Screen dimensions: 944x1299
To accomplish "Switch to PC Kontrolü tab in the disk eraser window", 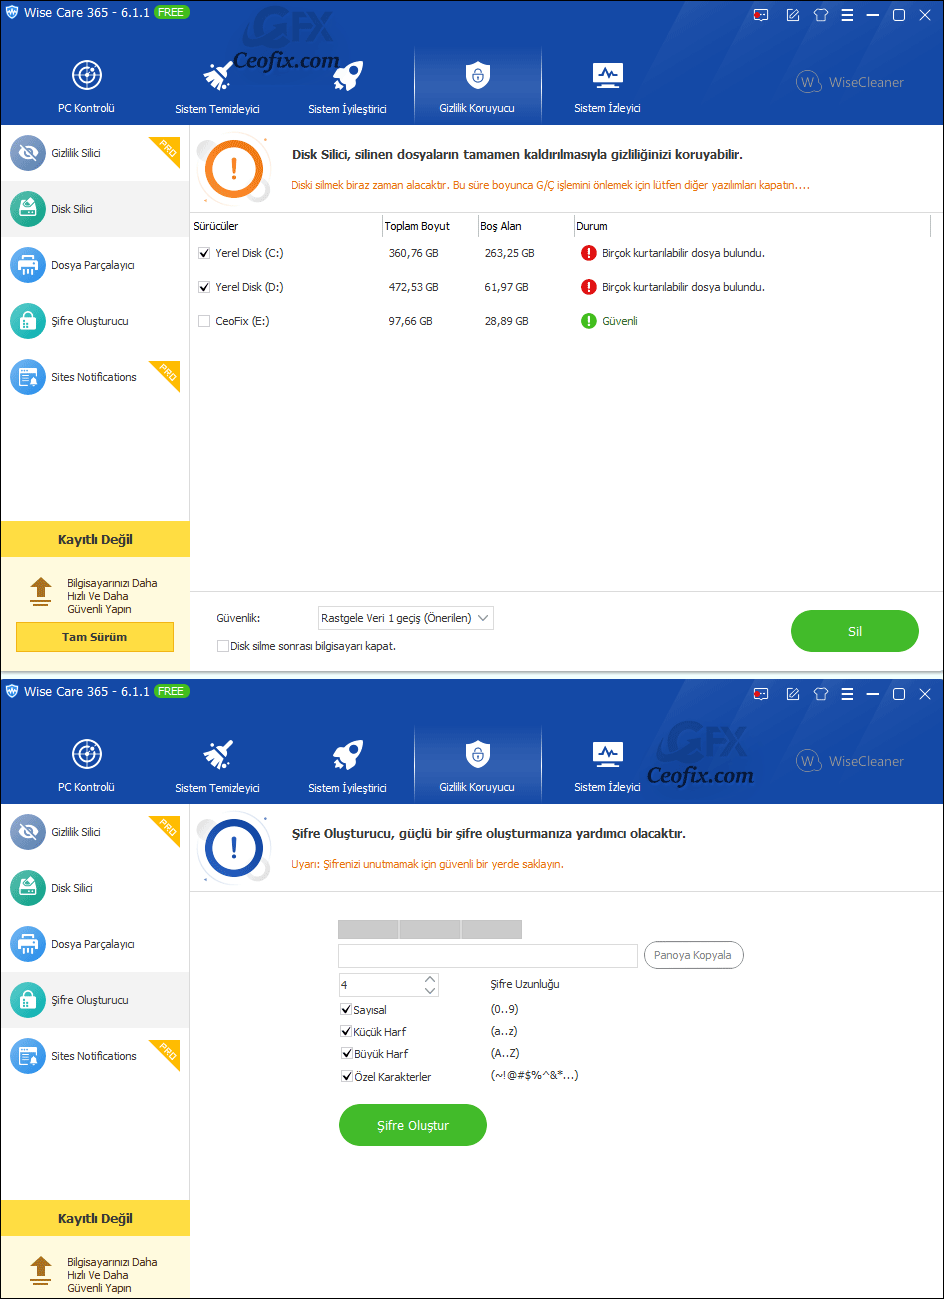I will (x=87, y=87).
